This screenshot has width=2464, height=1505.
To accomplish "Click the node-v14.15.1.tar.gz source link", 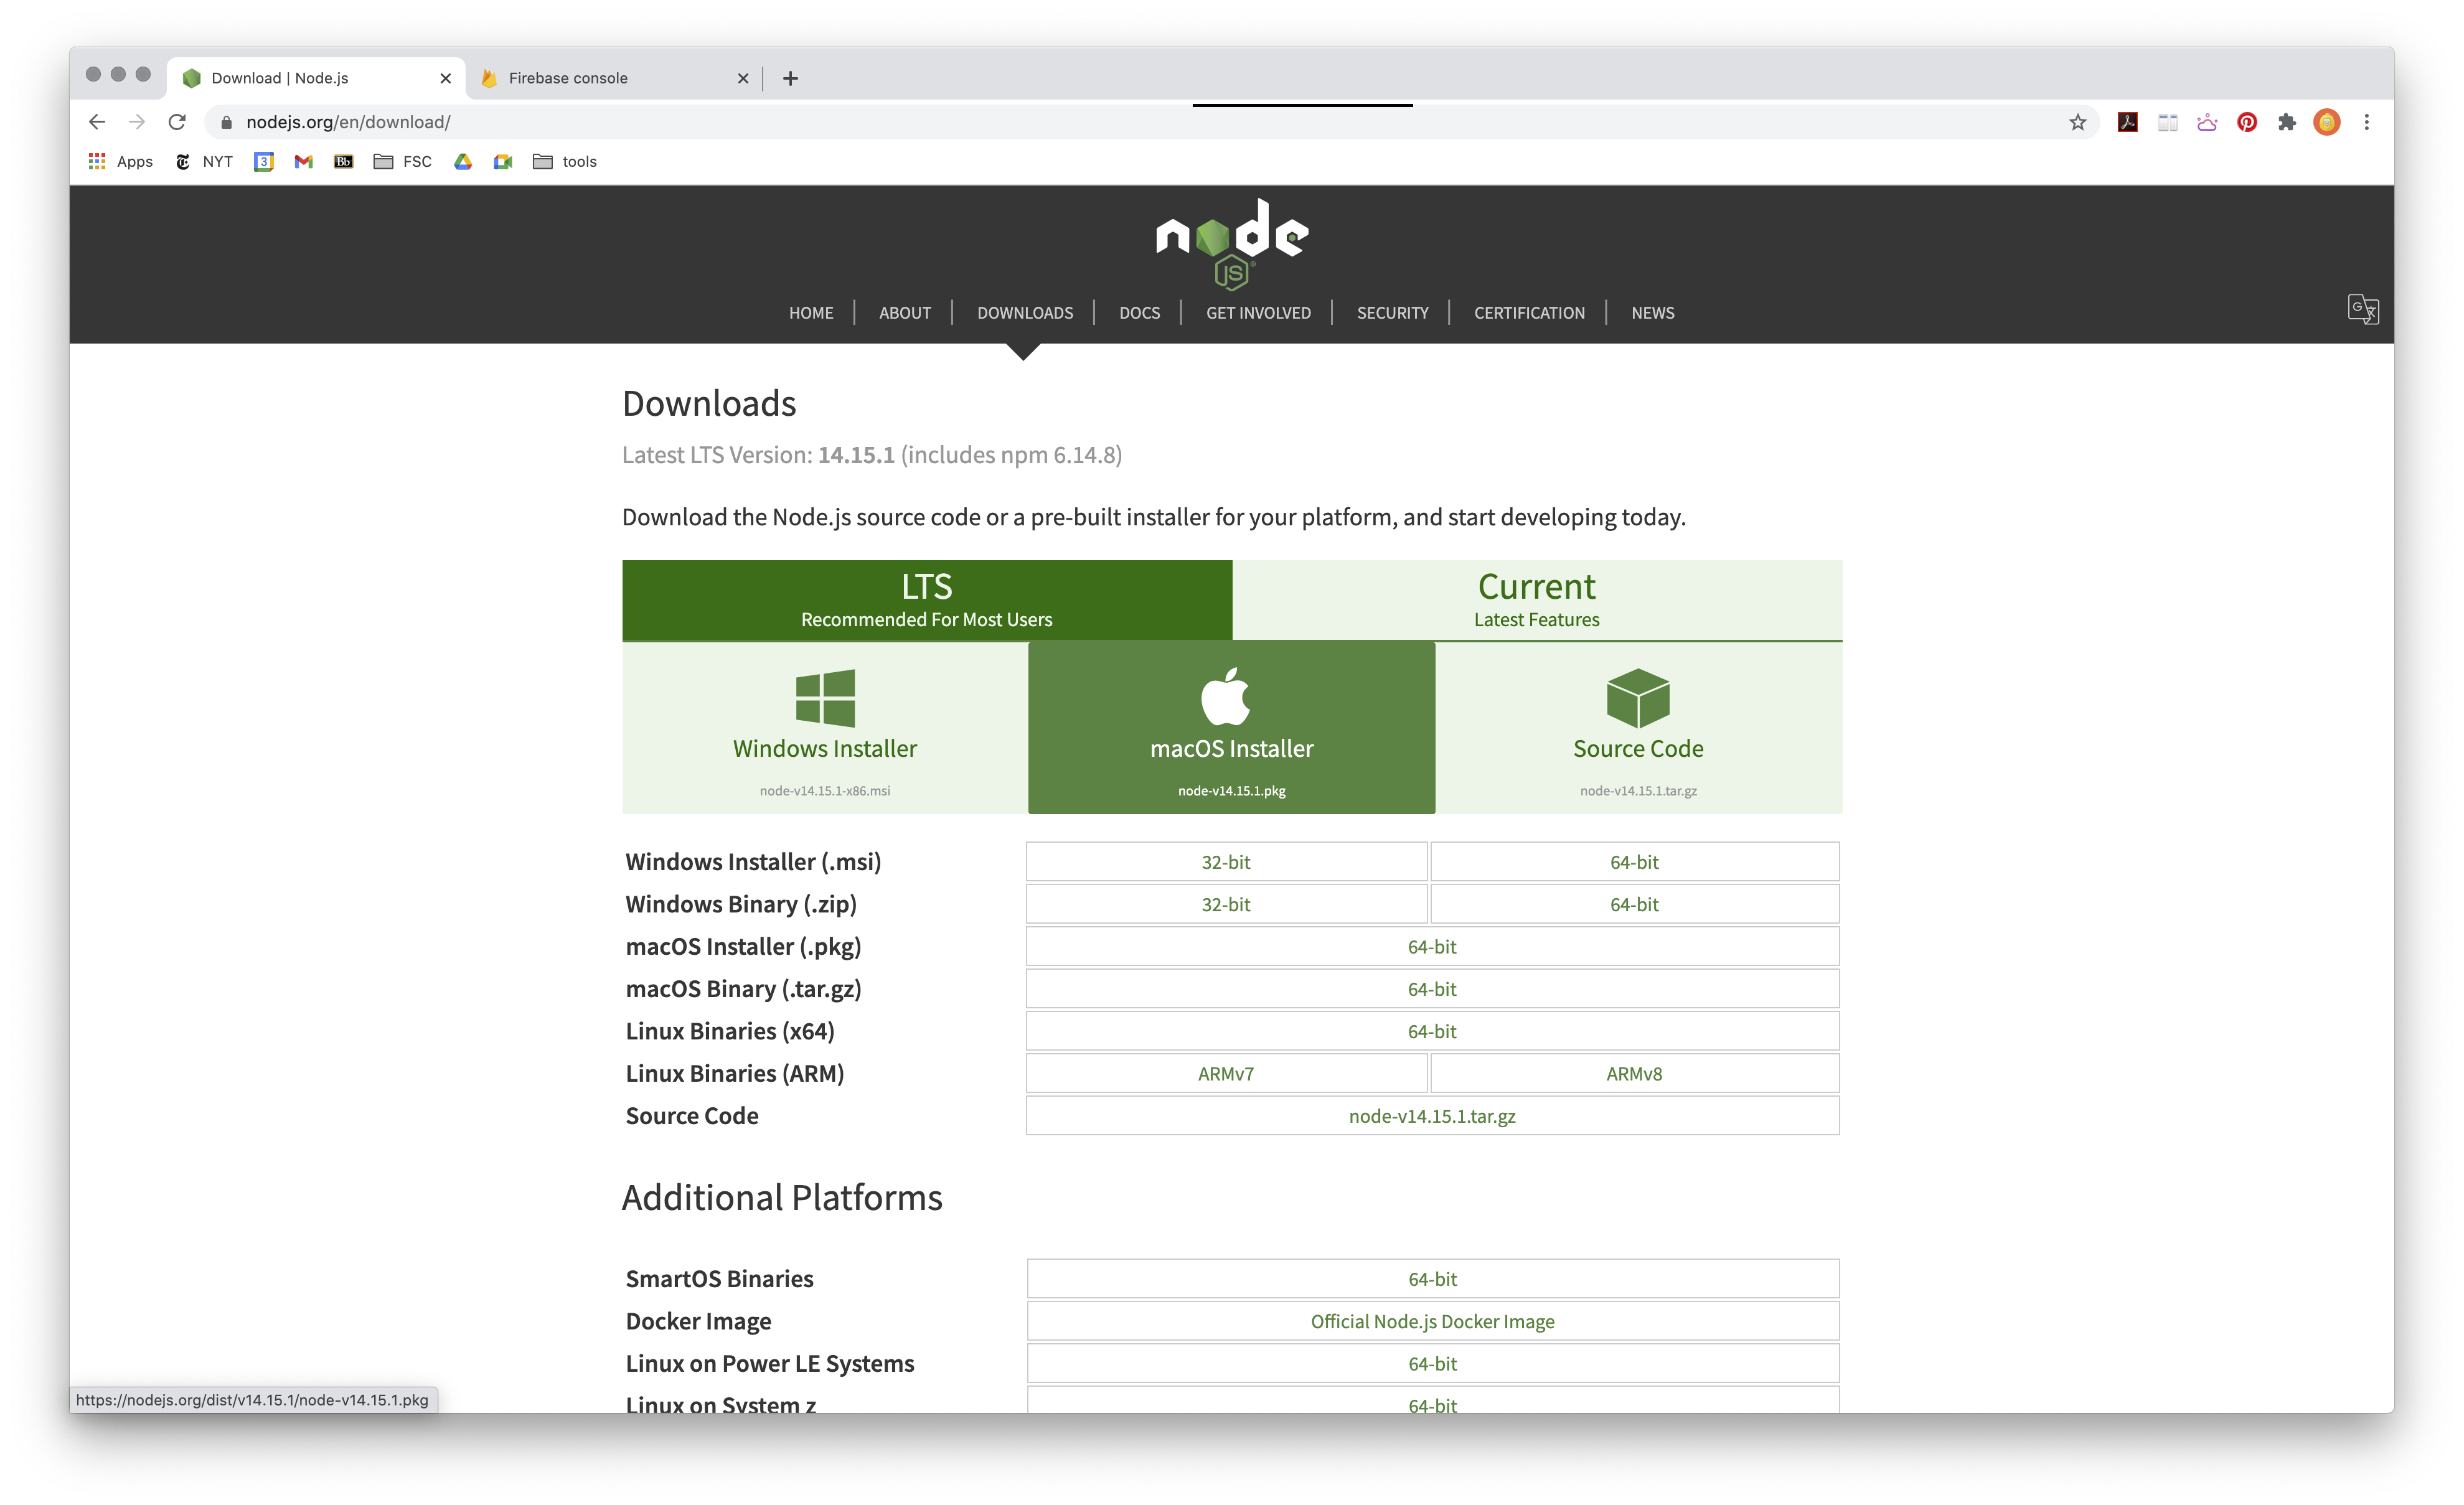I will (1432, 1116).
